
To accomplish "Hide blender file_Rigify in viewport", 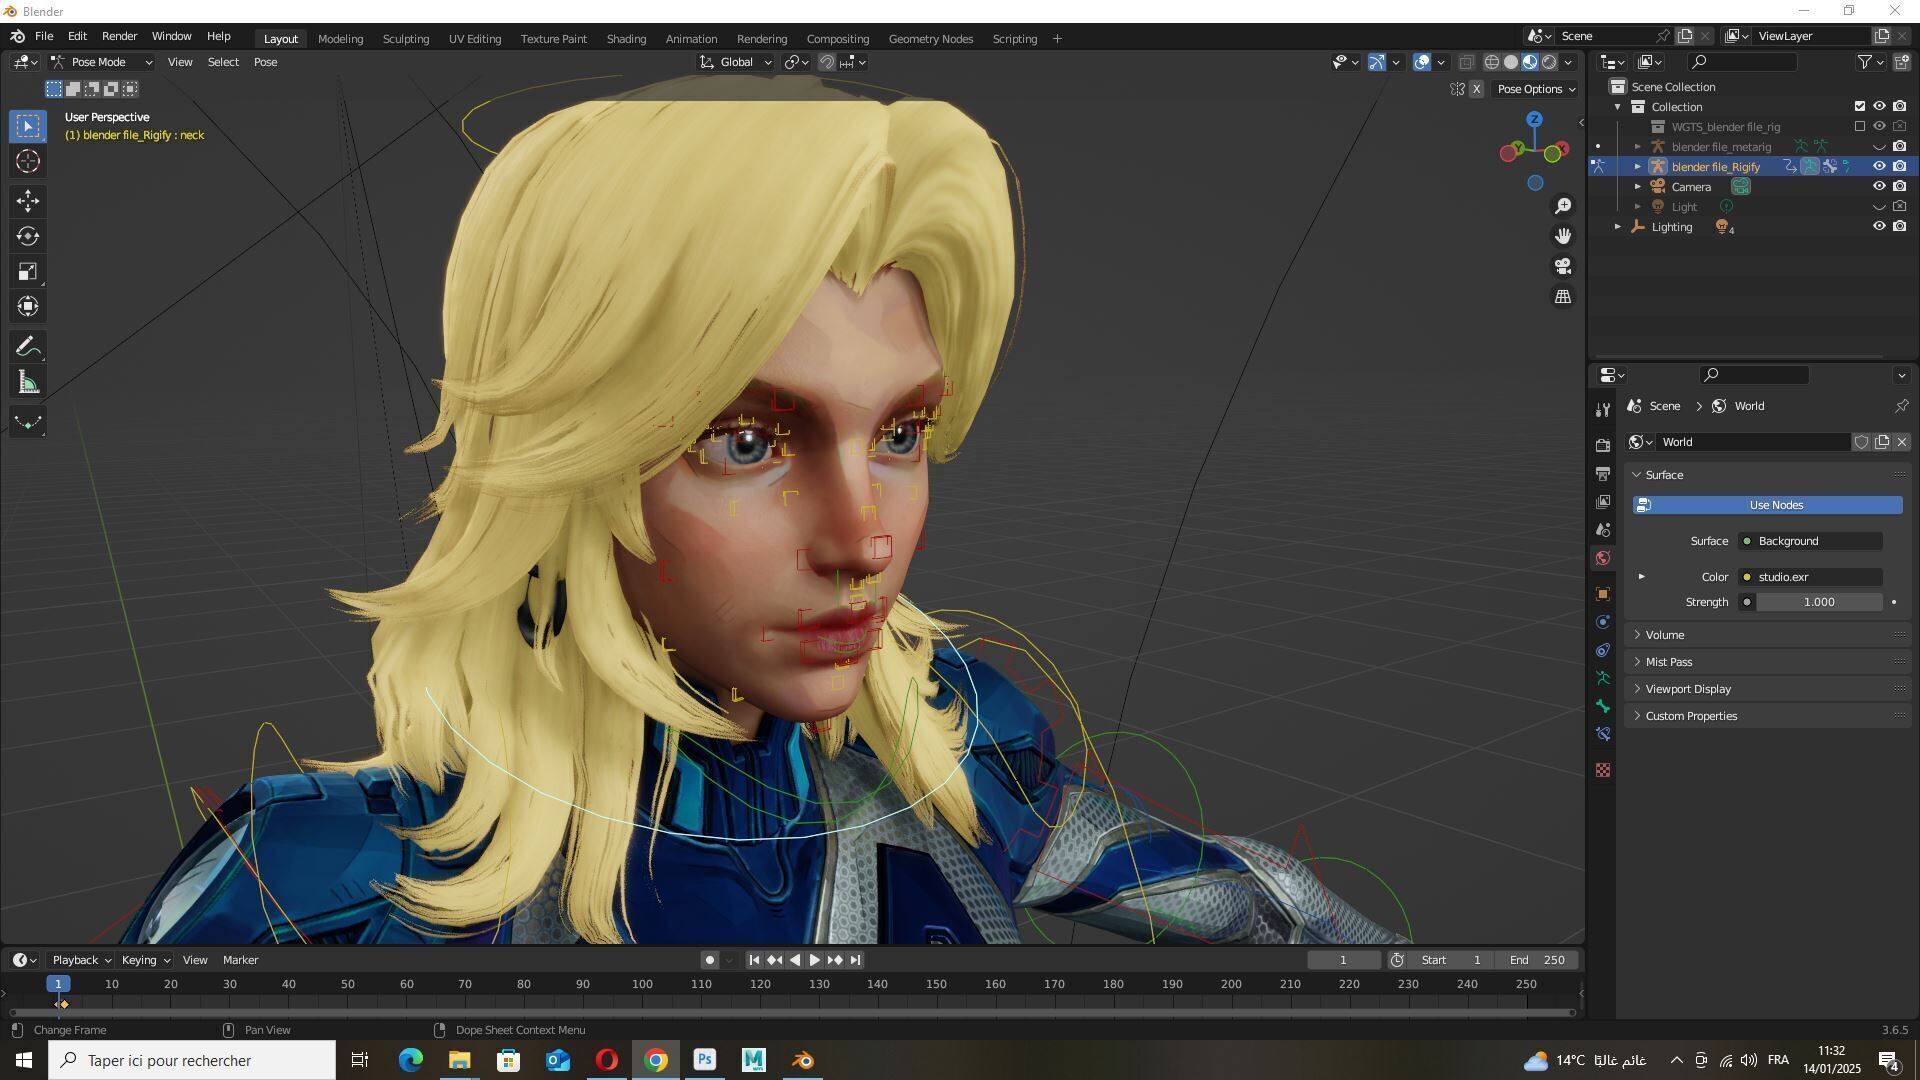I will [1879, 166].
